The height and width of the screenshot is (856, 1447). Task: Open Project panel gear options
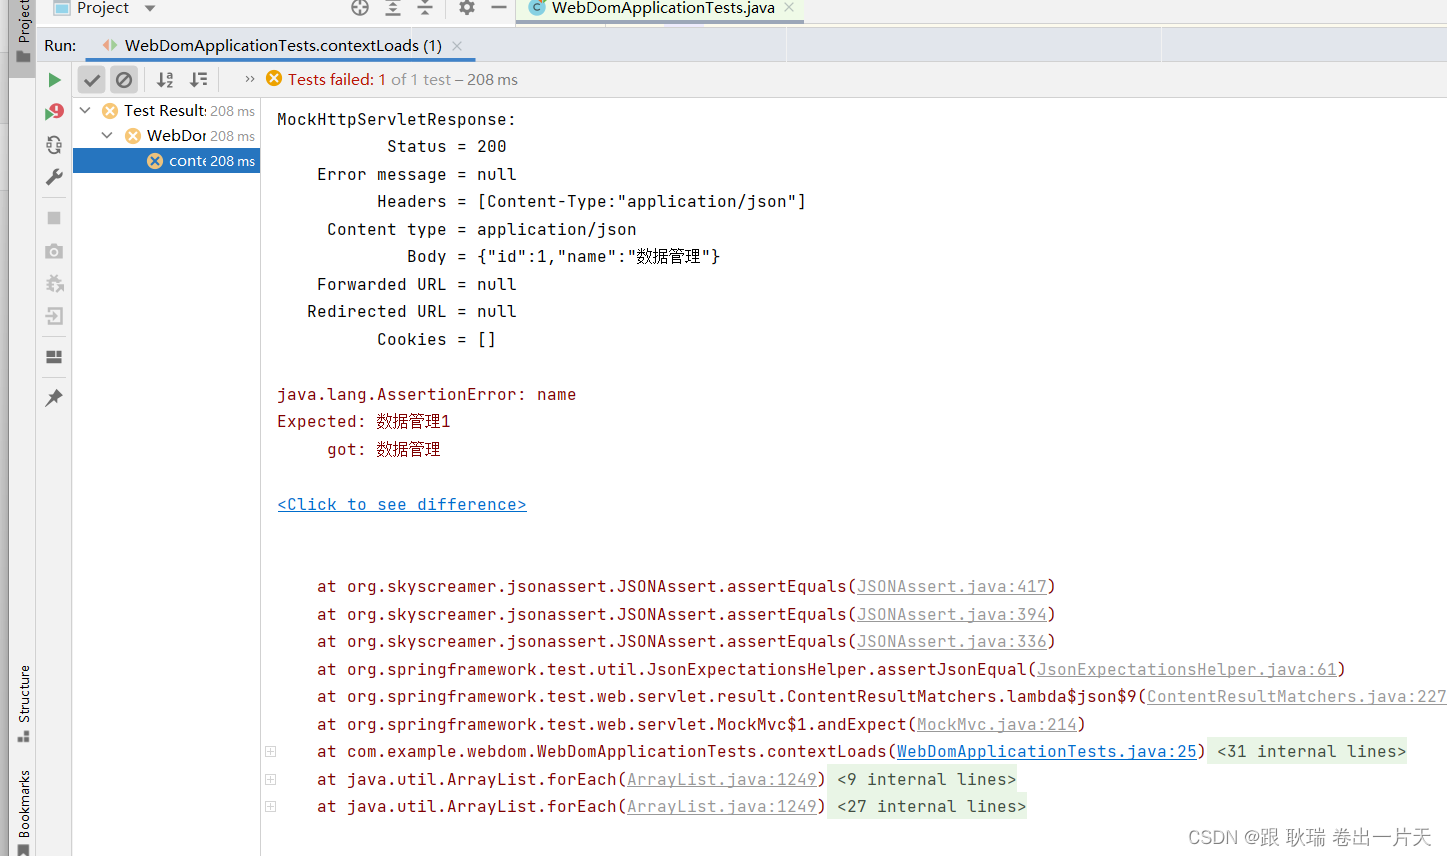tap(467, 8)
